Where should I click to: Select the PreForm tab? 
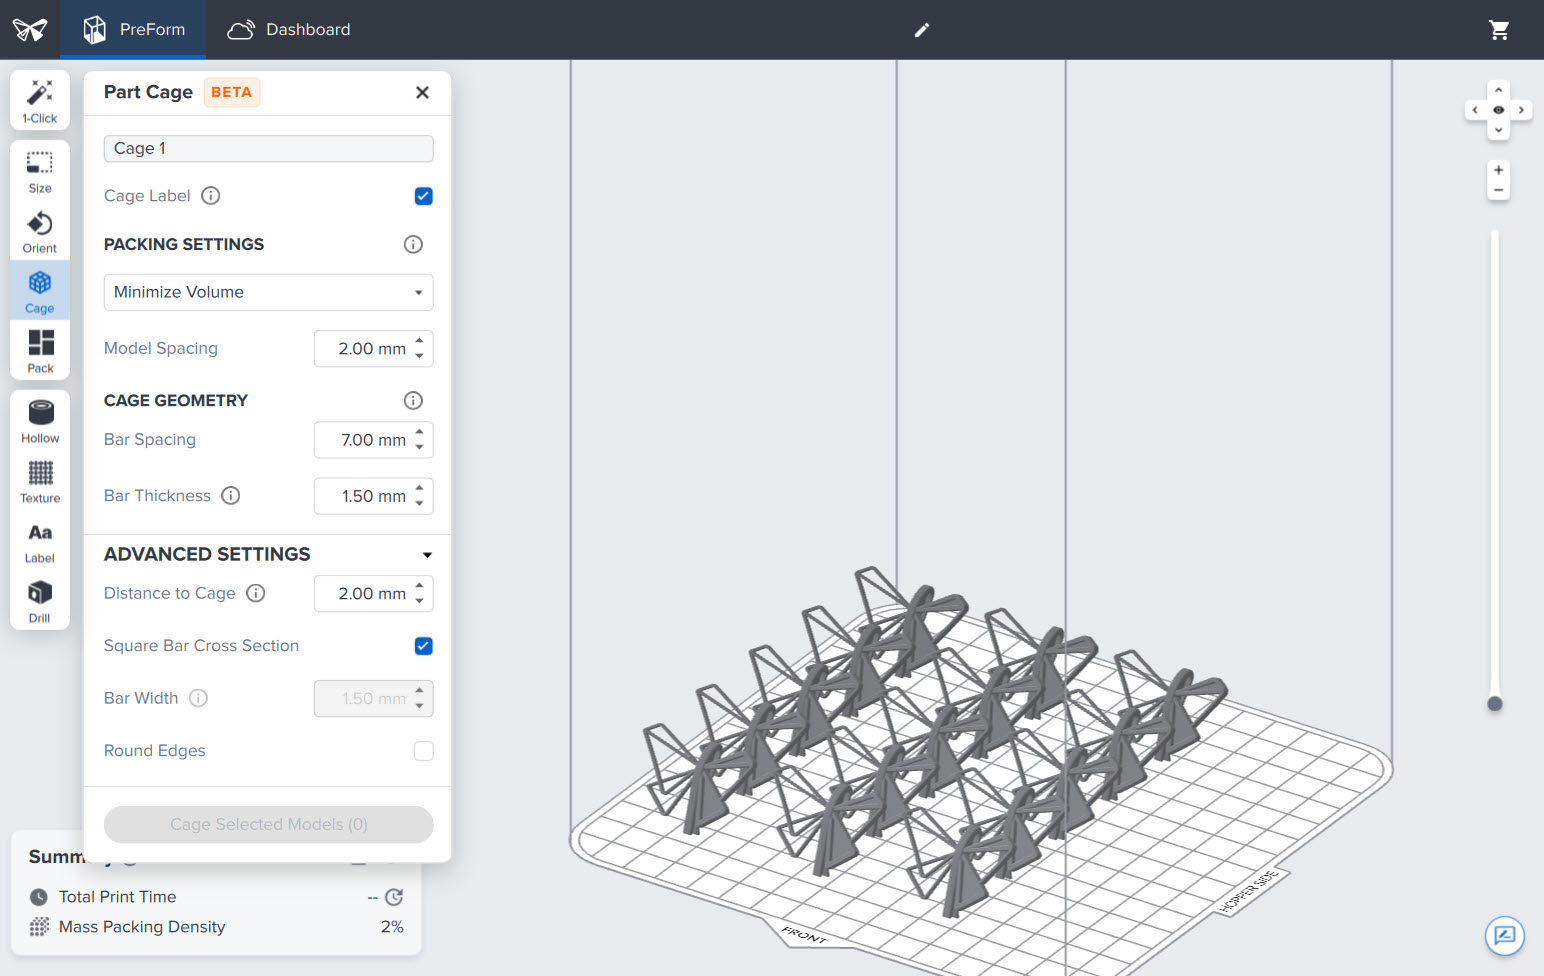[133, 29]
